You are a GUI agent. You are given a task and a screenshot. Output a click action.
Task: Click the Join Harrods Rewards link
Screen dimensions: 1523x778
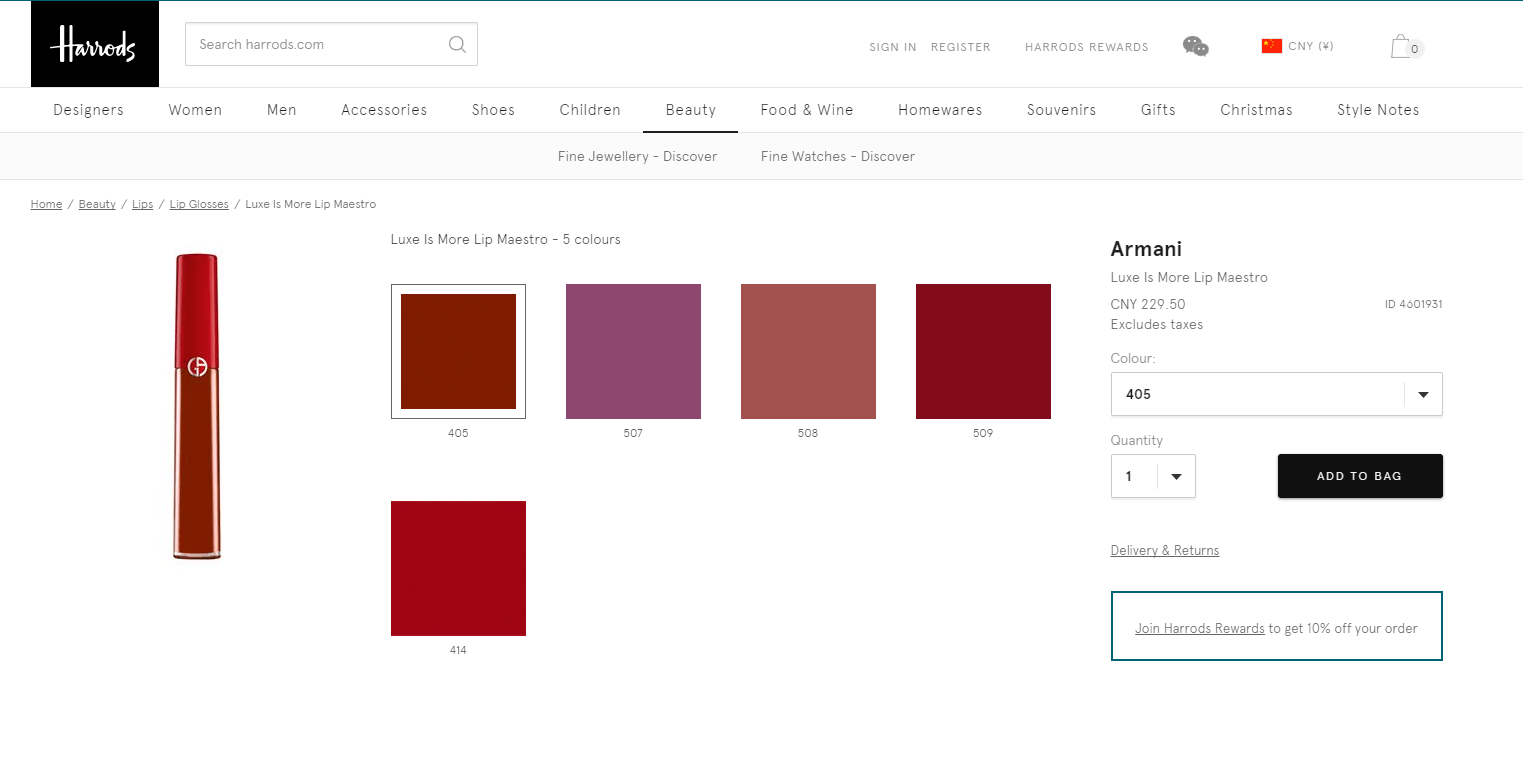1200,628
